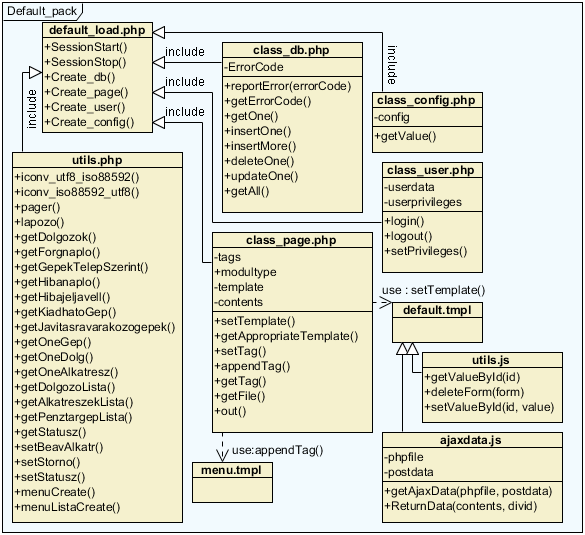
Task: Click +setTag() method
Action: point(240,351)
